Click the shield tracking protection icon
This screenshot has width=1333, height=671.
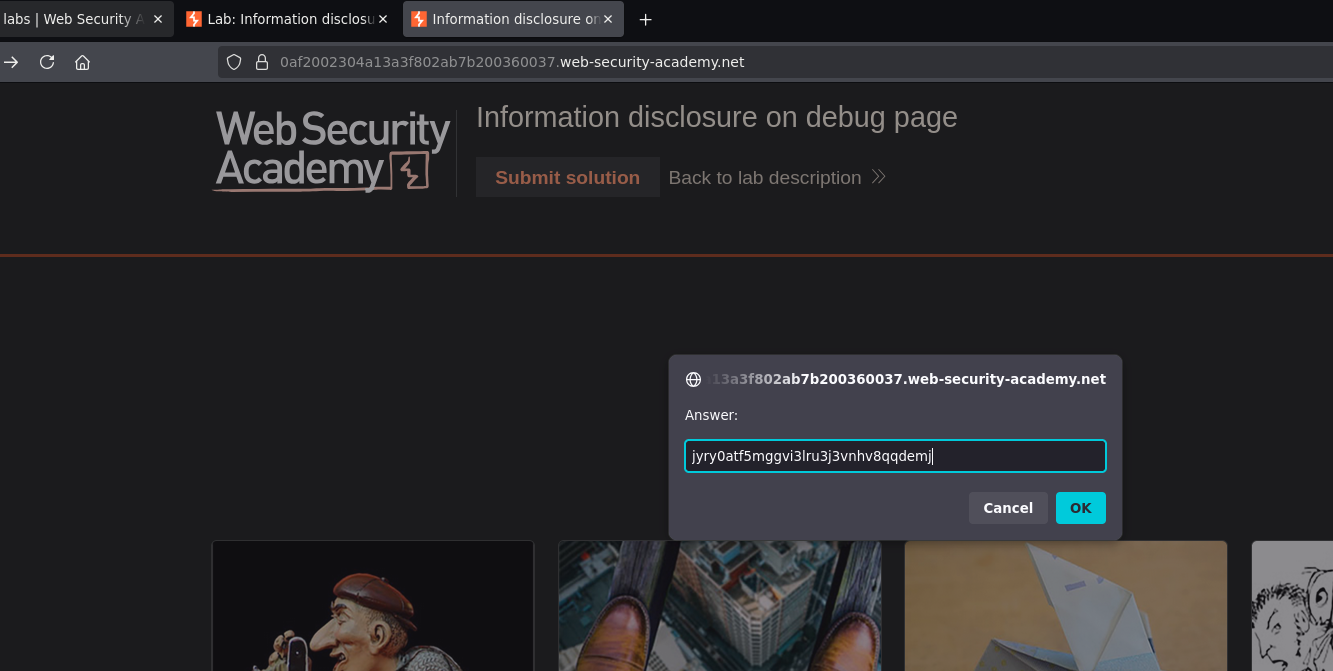click(x=234, y=62)
